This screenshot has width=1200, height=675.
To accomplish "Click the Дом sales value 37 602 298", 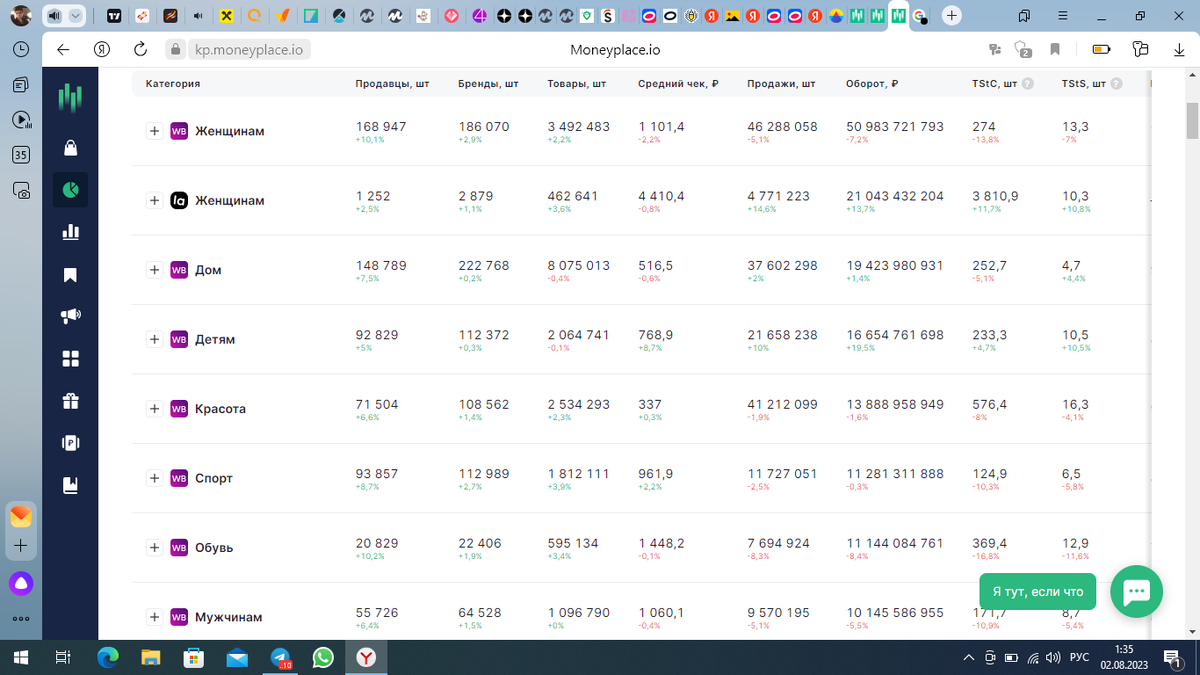I will coord(782,266).
